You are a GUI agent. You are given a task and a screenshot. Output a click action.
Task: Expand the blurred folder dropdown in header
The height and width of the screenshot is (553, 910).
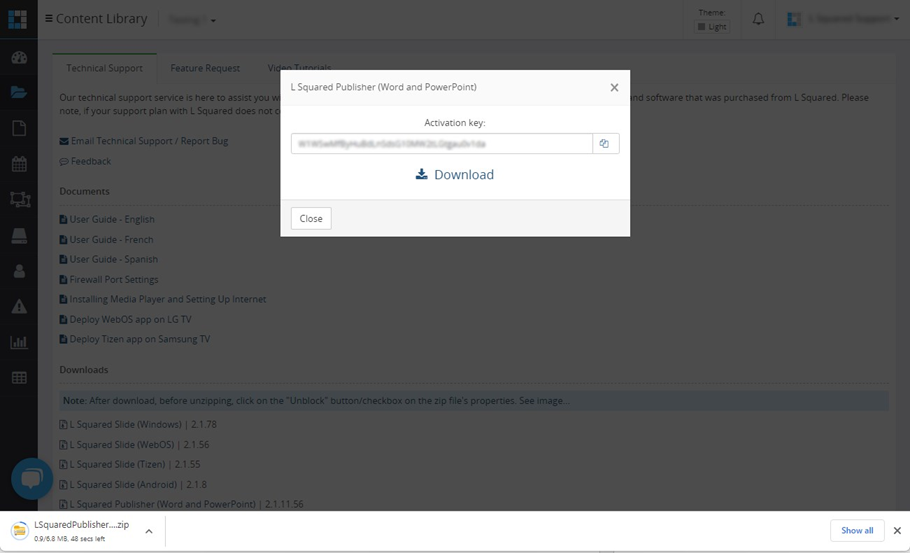[192, 20]
